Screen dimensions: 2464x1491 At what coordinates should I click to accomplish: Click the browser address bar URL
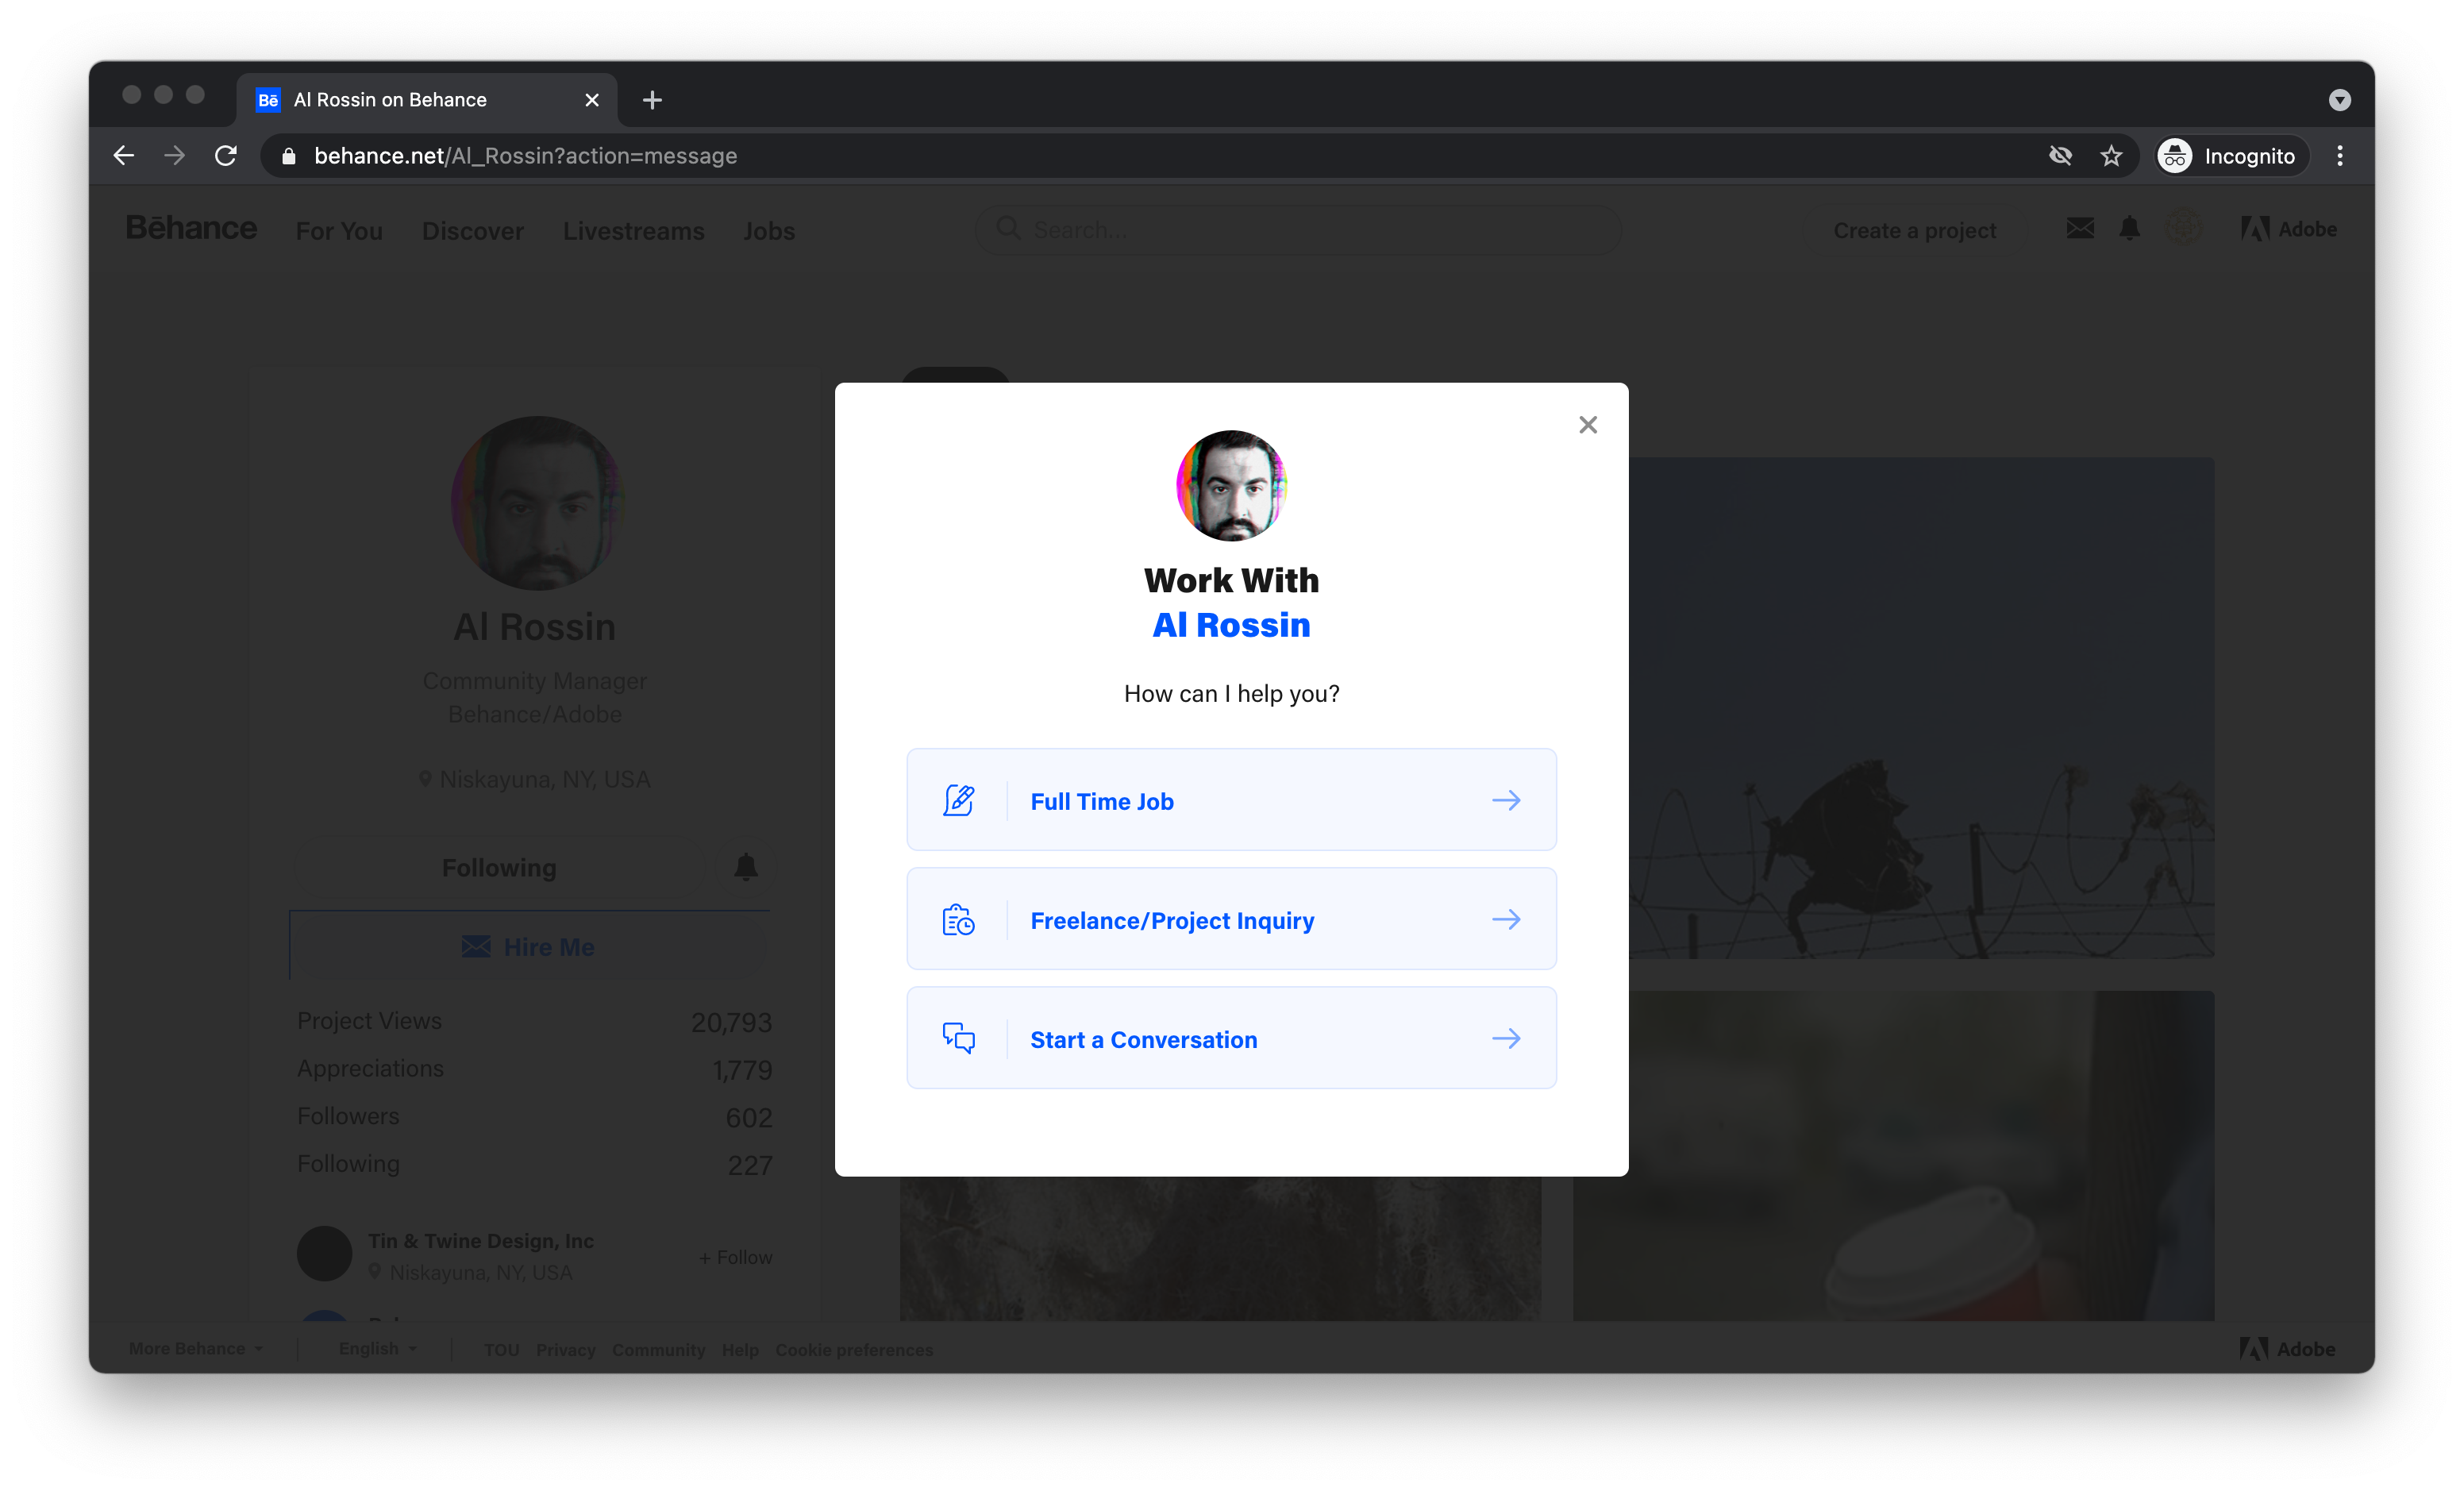tap(526, 156)
